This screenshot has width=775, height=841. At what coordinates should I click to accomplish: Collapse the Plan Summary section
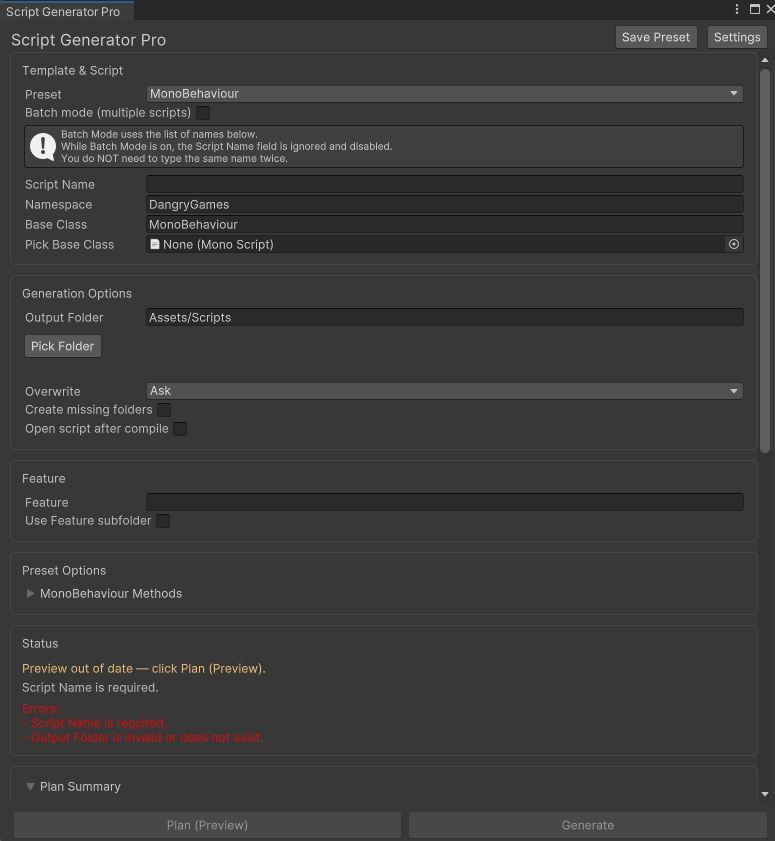tap(31, 787)
